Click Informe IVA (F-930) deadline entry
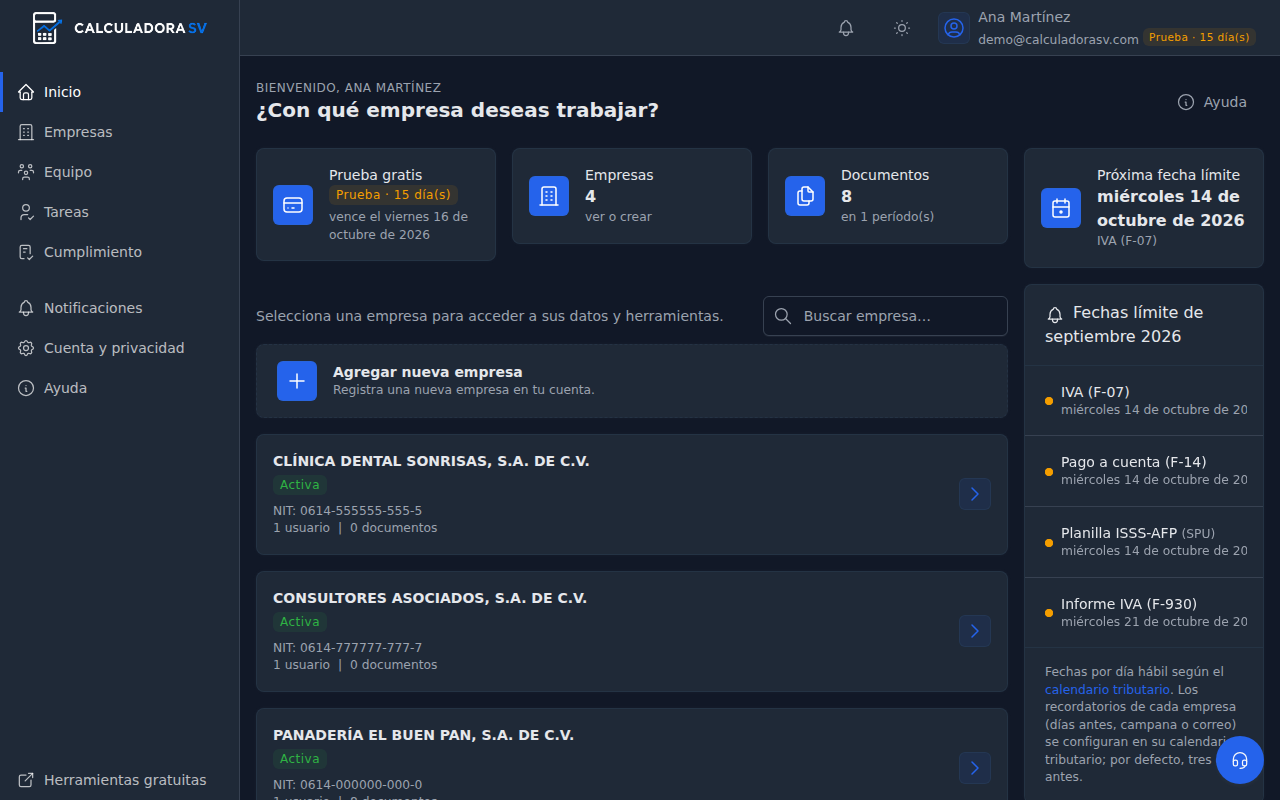The image size is (1280, 800). 1144,613
